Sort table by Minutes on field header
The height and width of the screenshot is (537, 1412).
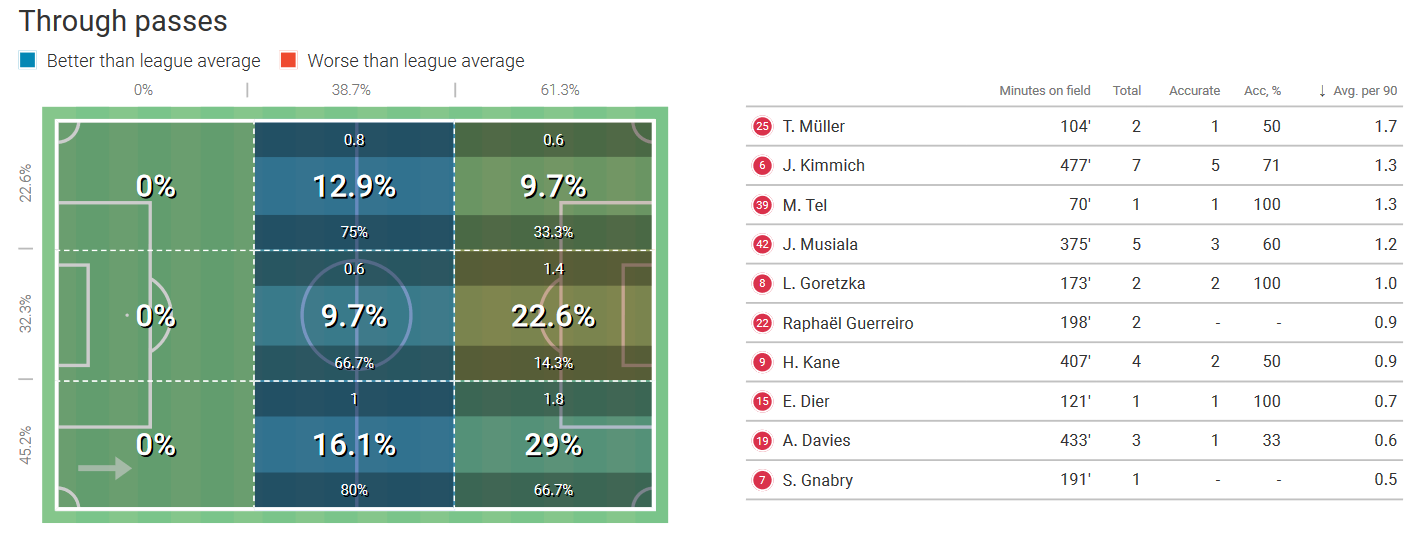[1044, 91]
